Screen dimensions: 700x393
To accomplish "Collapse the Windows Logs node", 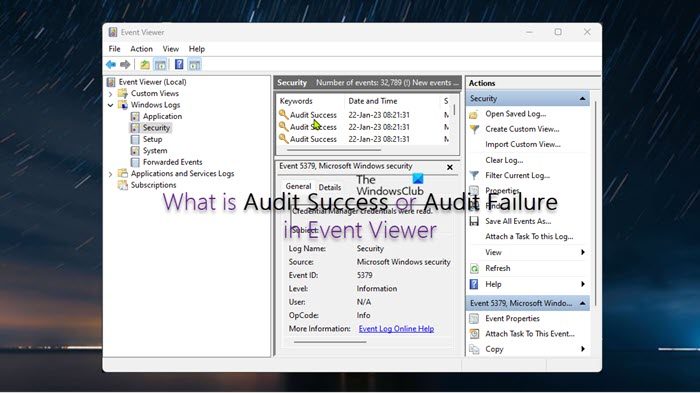I will point(110,105).
